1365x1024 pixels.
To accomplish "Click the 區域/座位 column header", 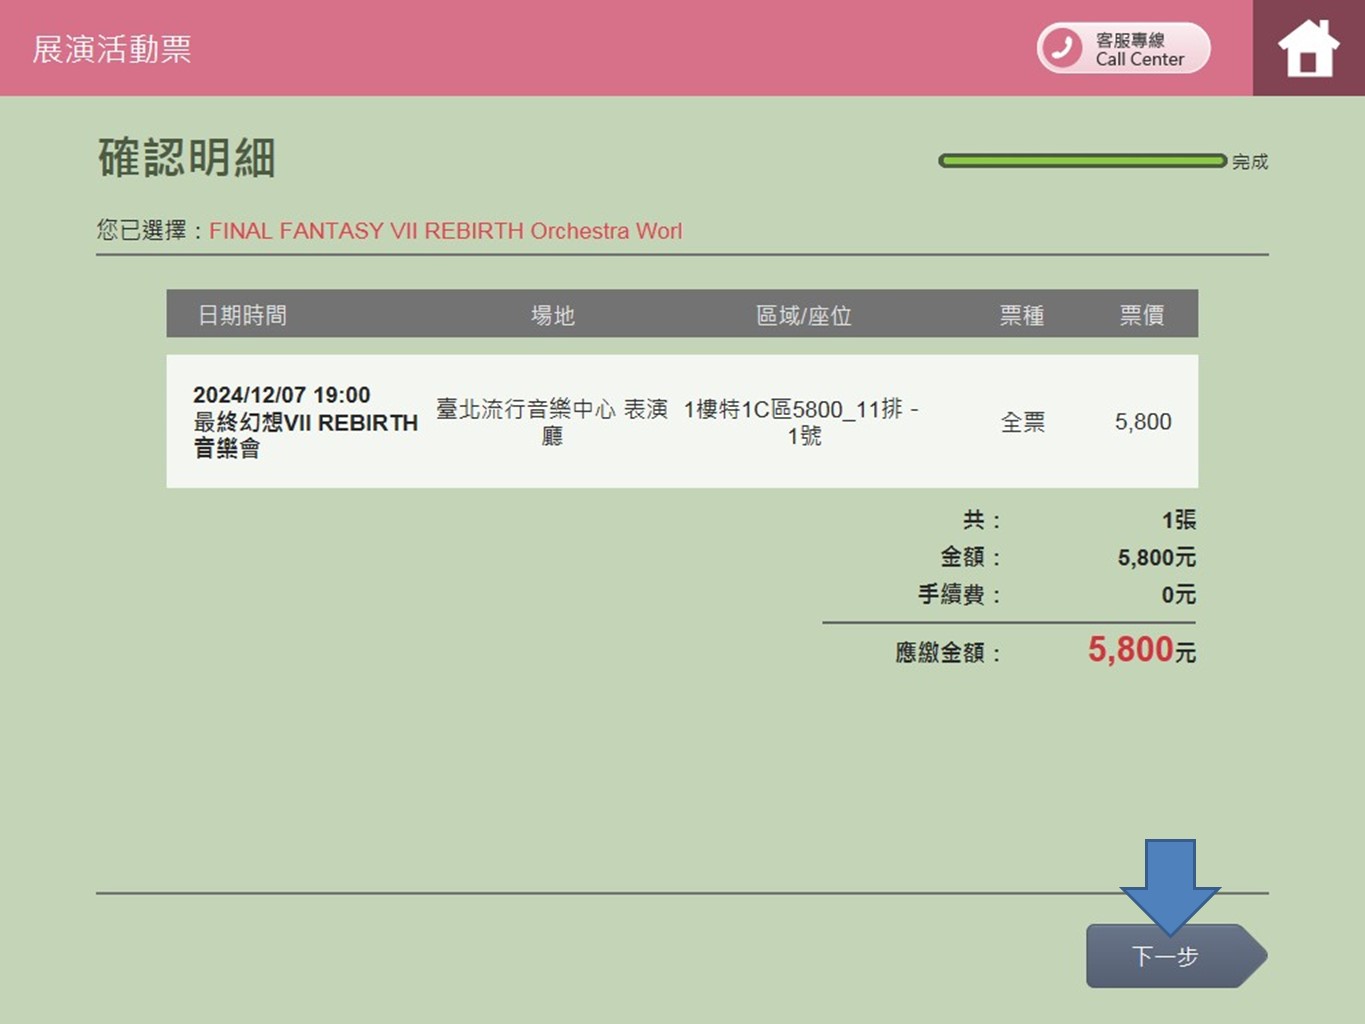I will (x=804, y=315).
